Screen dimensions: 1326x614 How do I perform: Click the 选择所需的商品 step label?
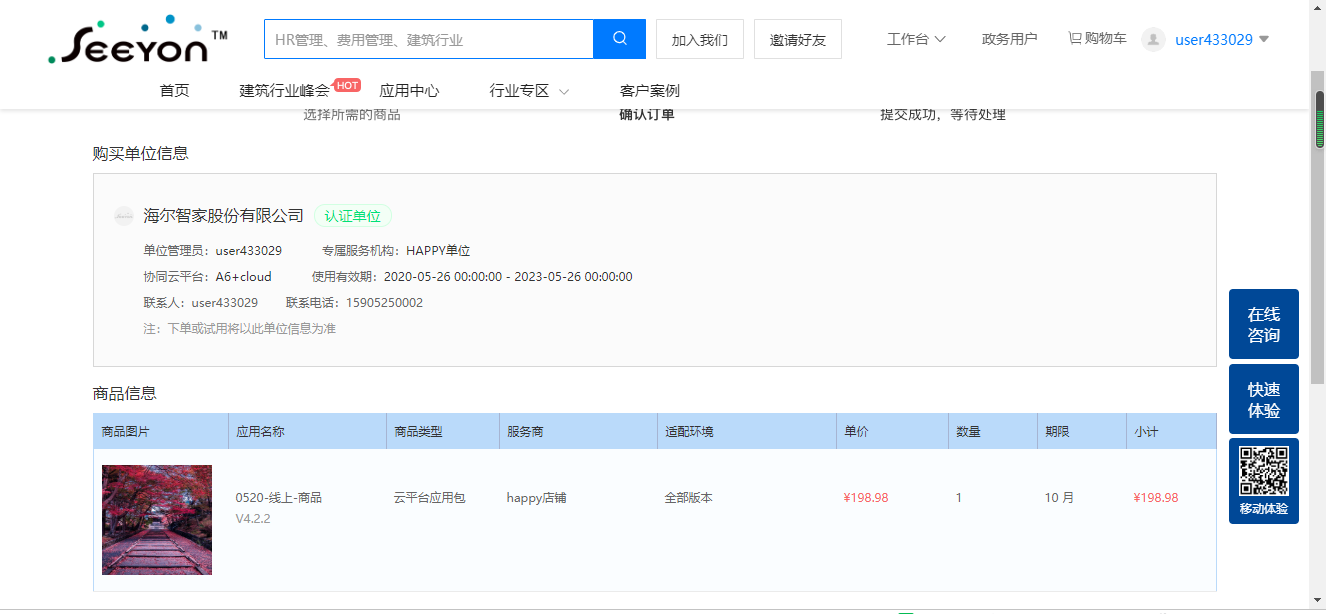(352, 115)
